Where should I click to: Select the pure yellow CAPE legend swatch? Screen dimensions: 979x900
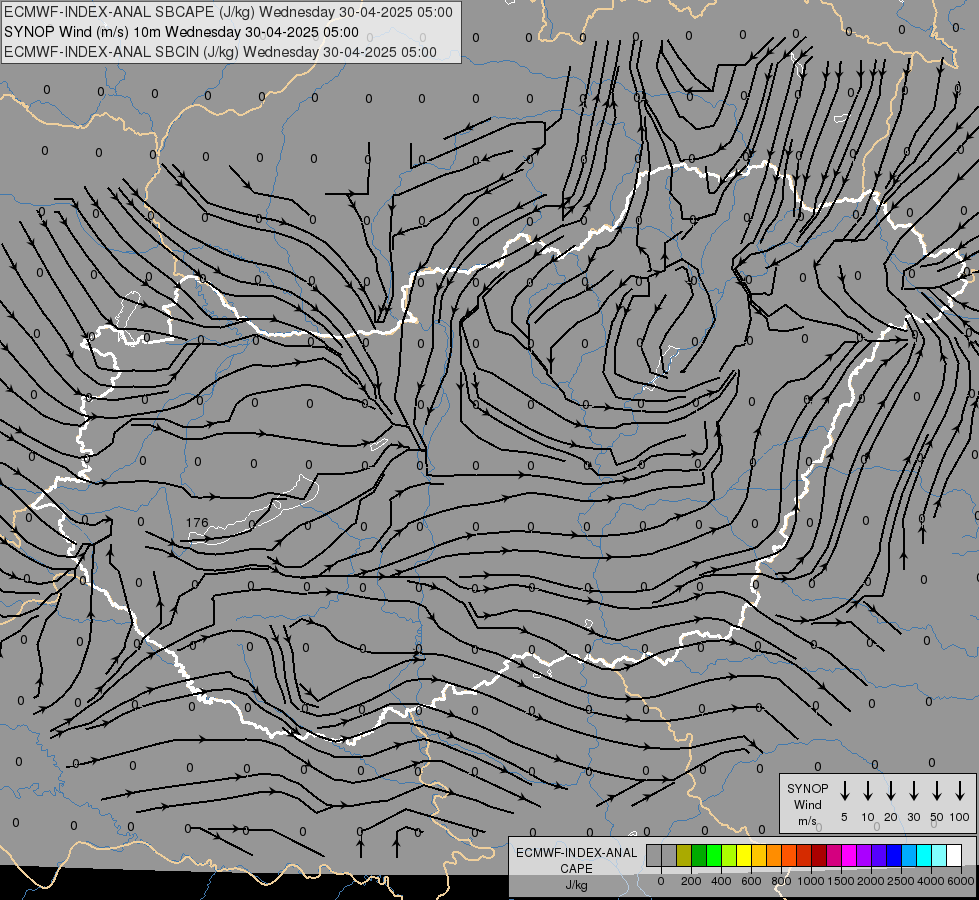click(744, 855)
